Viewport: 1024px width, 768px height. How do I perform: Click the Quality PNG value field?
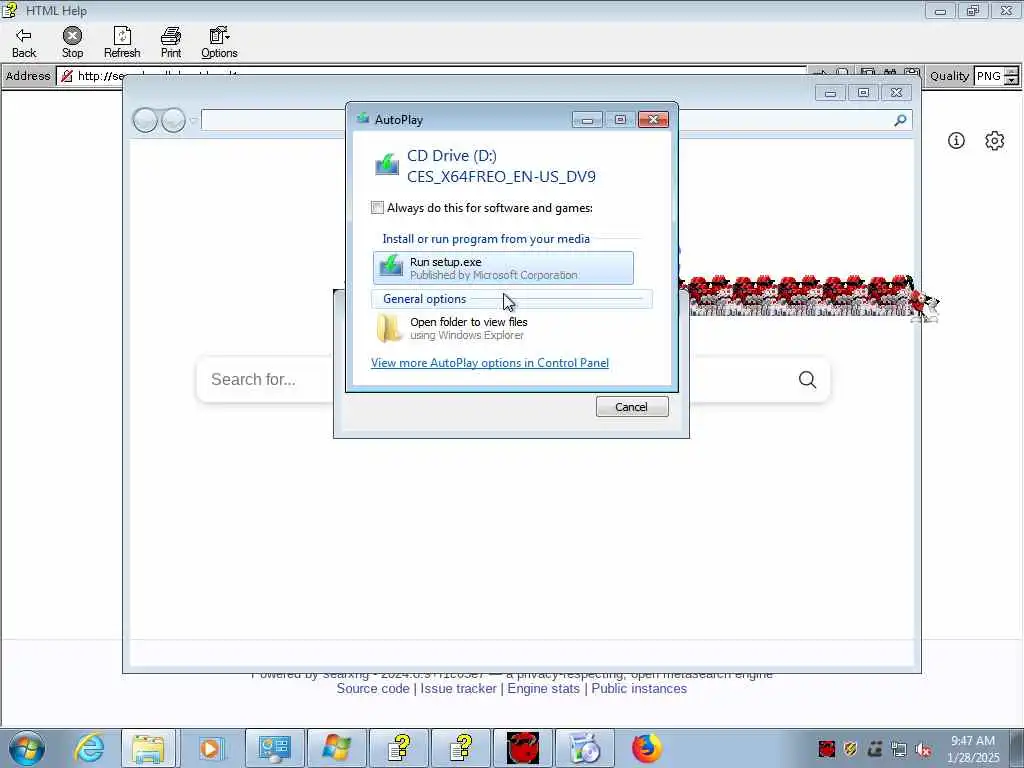coord(989,76)
